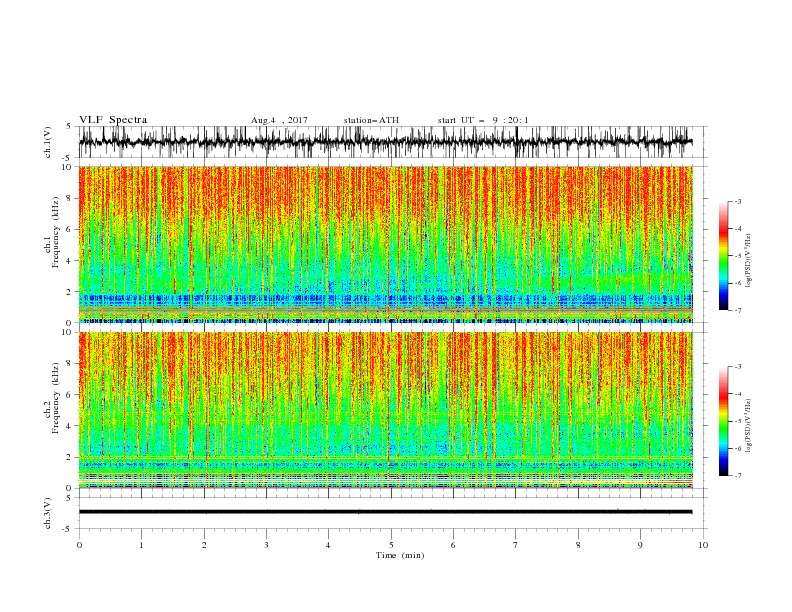Click the "2" kHz tick on ch.2 frequency axis
Viewport: 792px width, 612px height.
tap(69, 457)
